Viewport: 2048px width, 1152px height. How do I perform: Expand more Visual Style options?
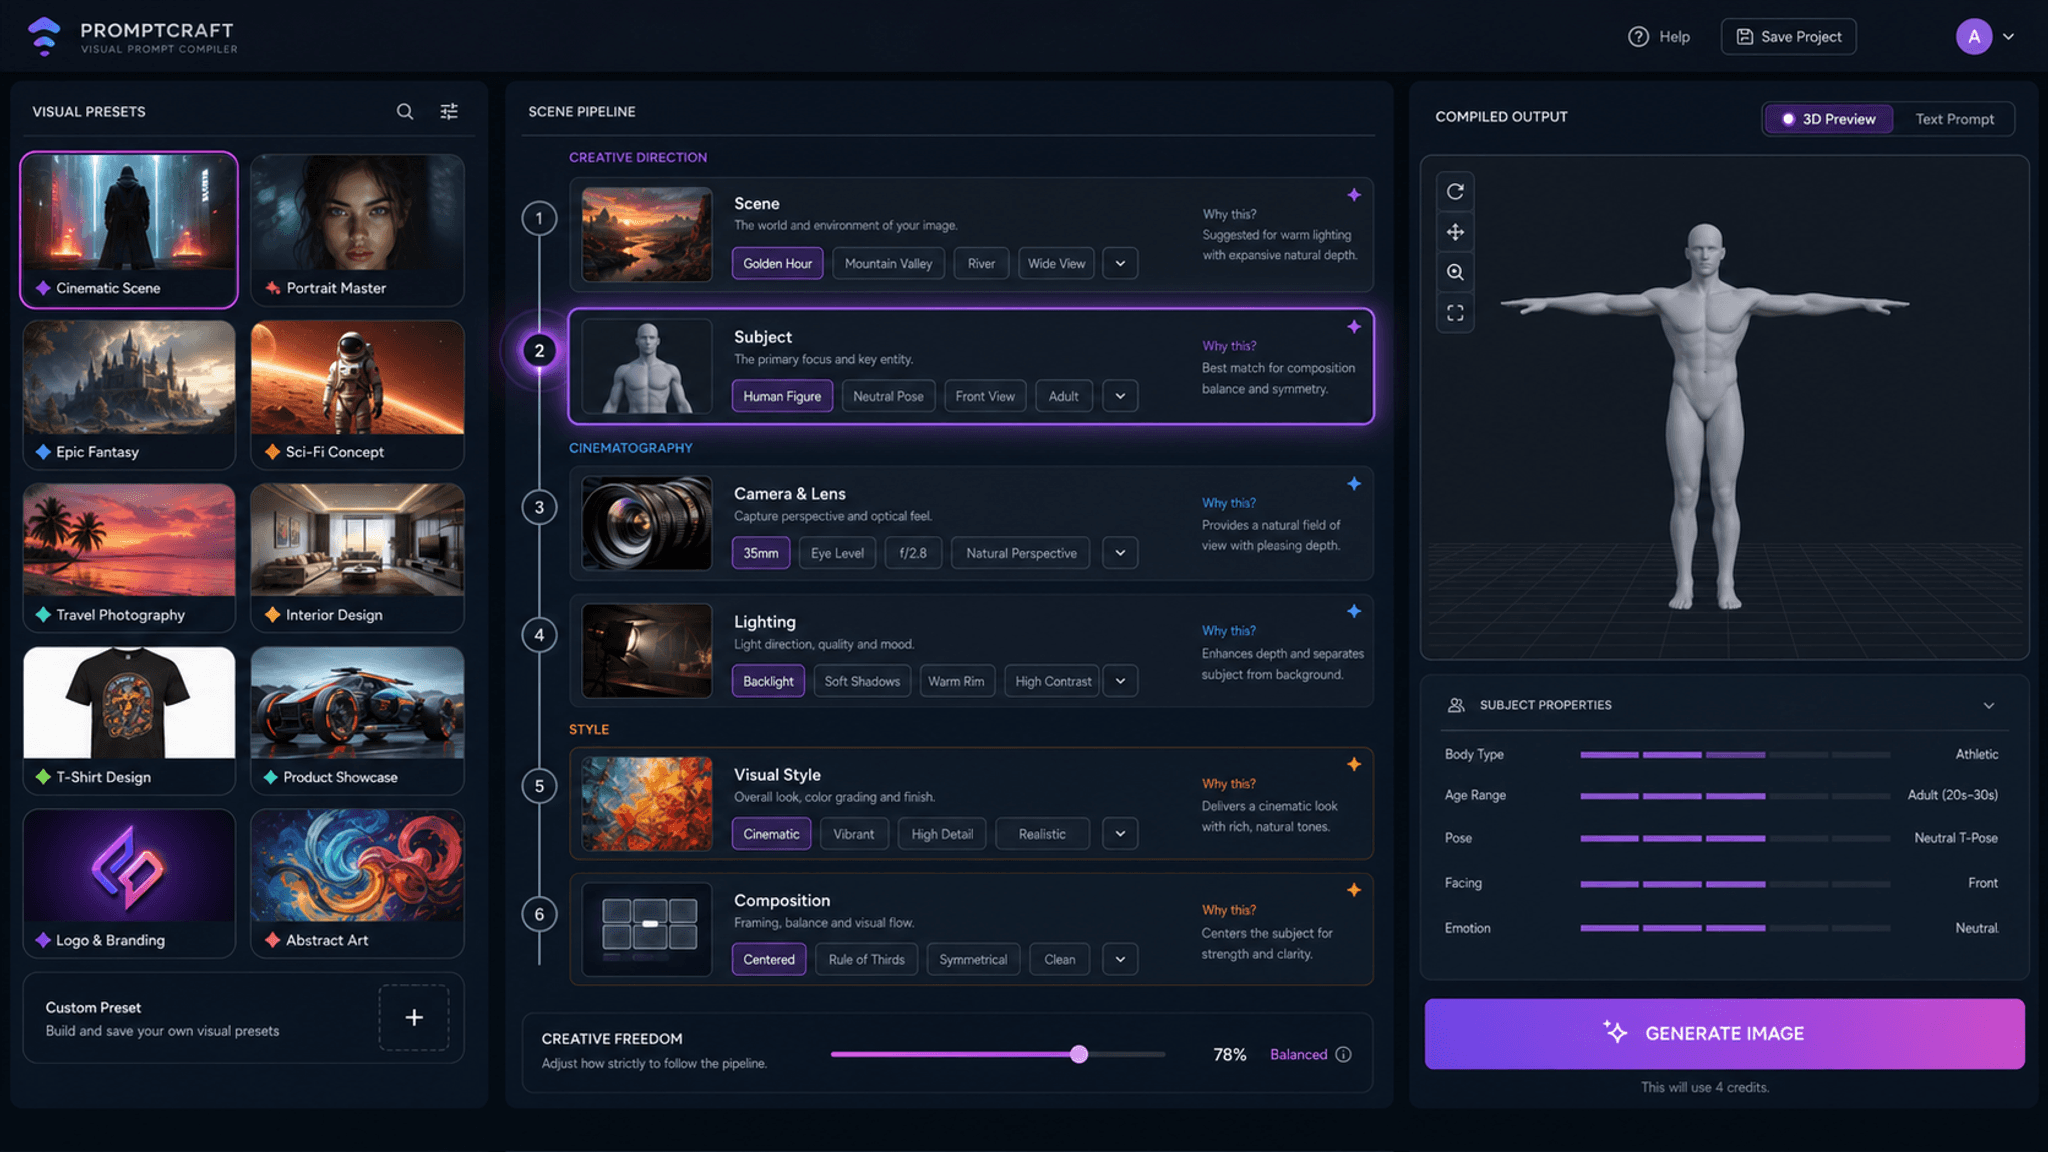pos(1120,834)
